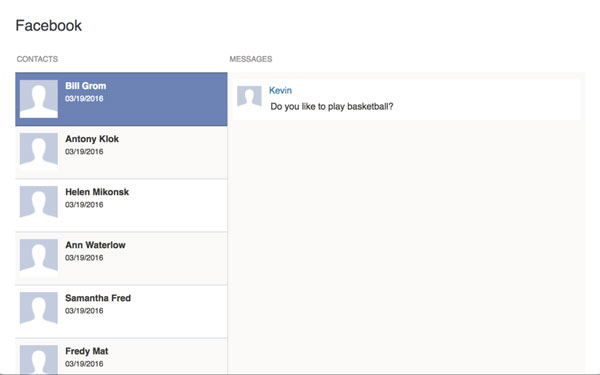600x375 pixels.
Task: Click Bill Grom's avatar icon
Action: pos(39,99)
